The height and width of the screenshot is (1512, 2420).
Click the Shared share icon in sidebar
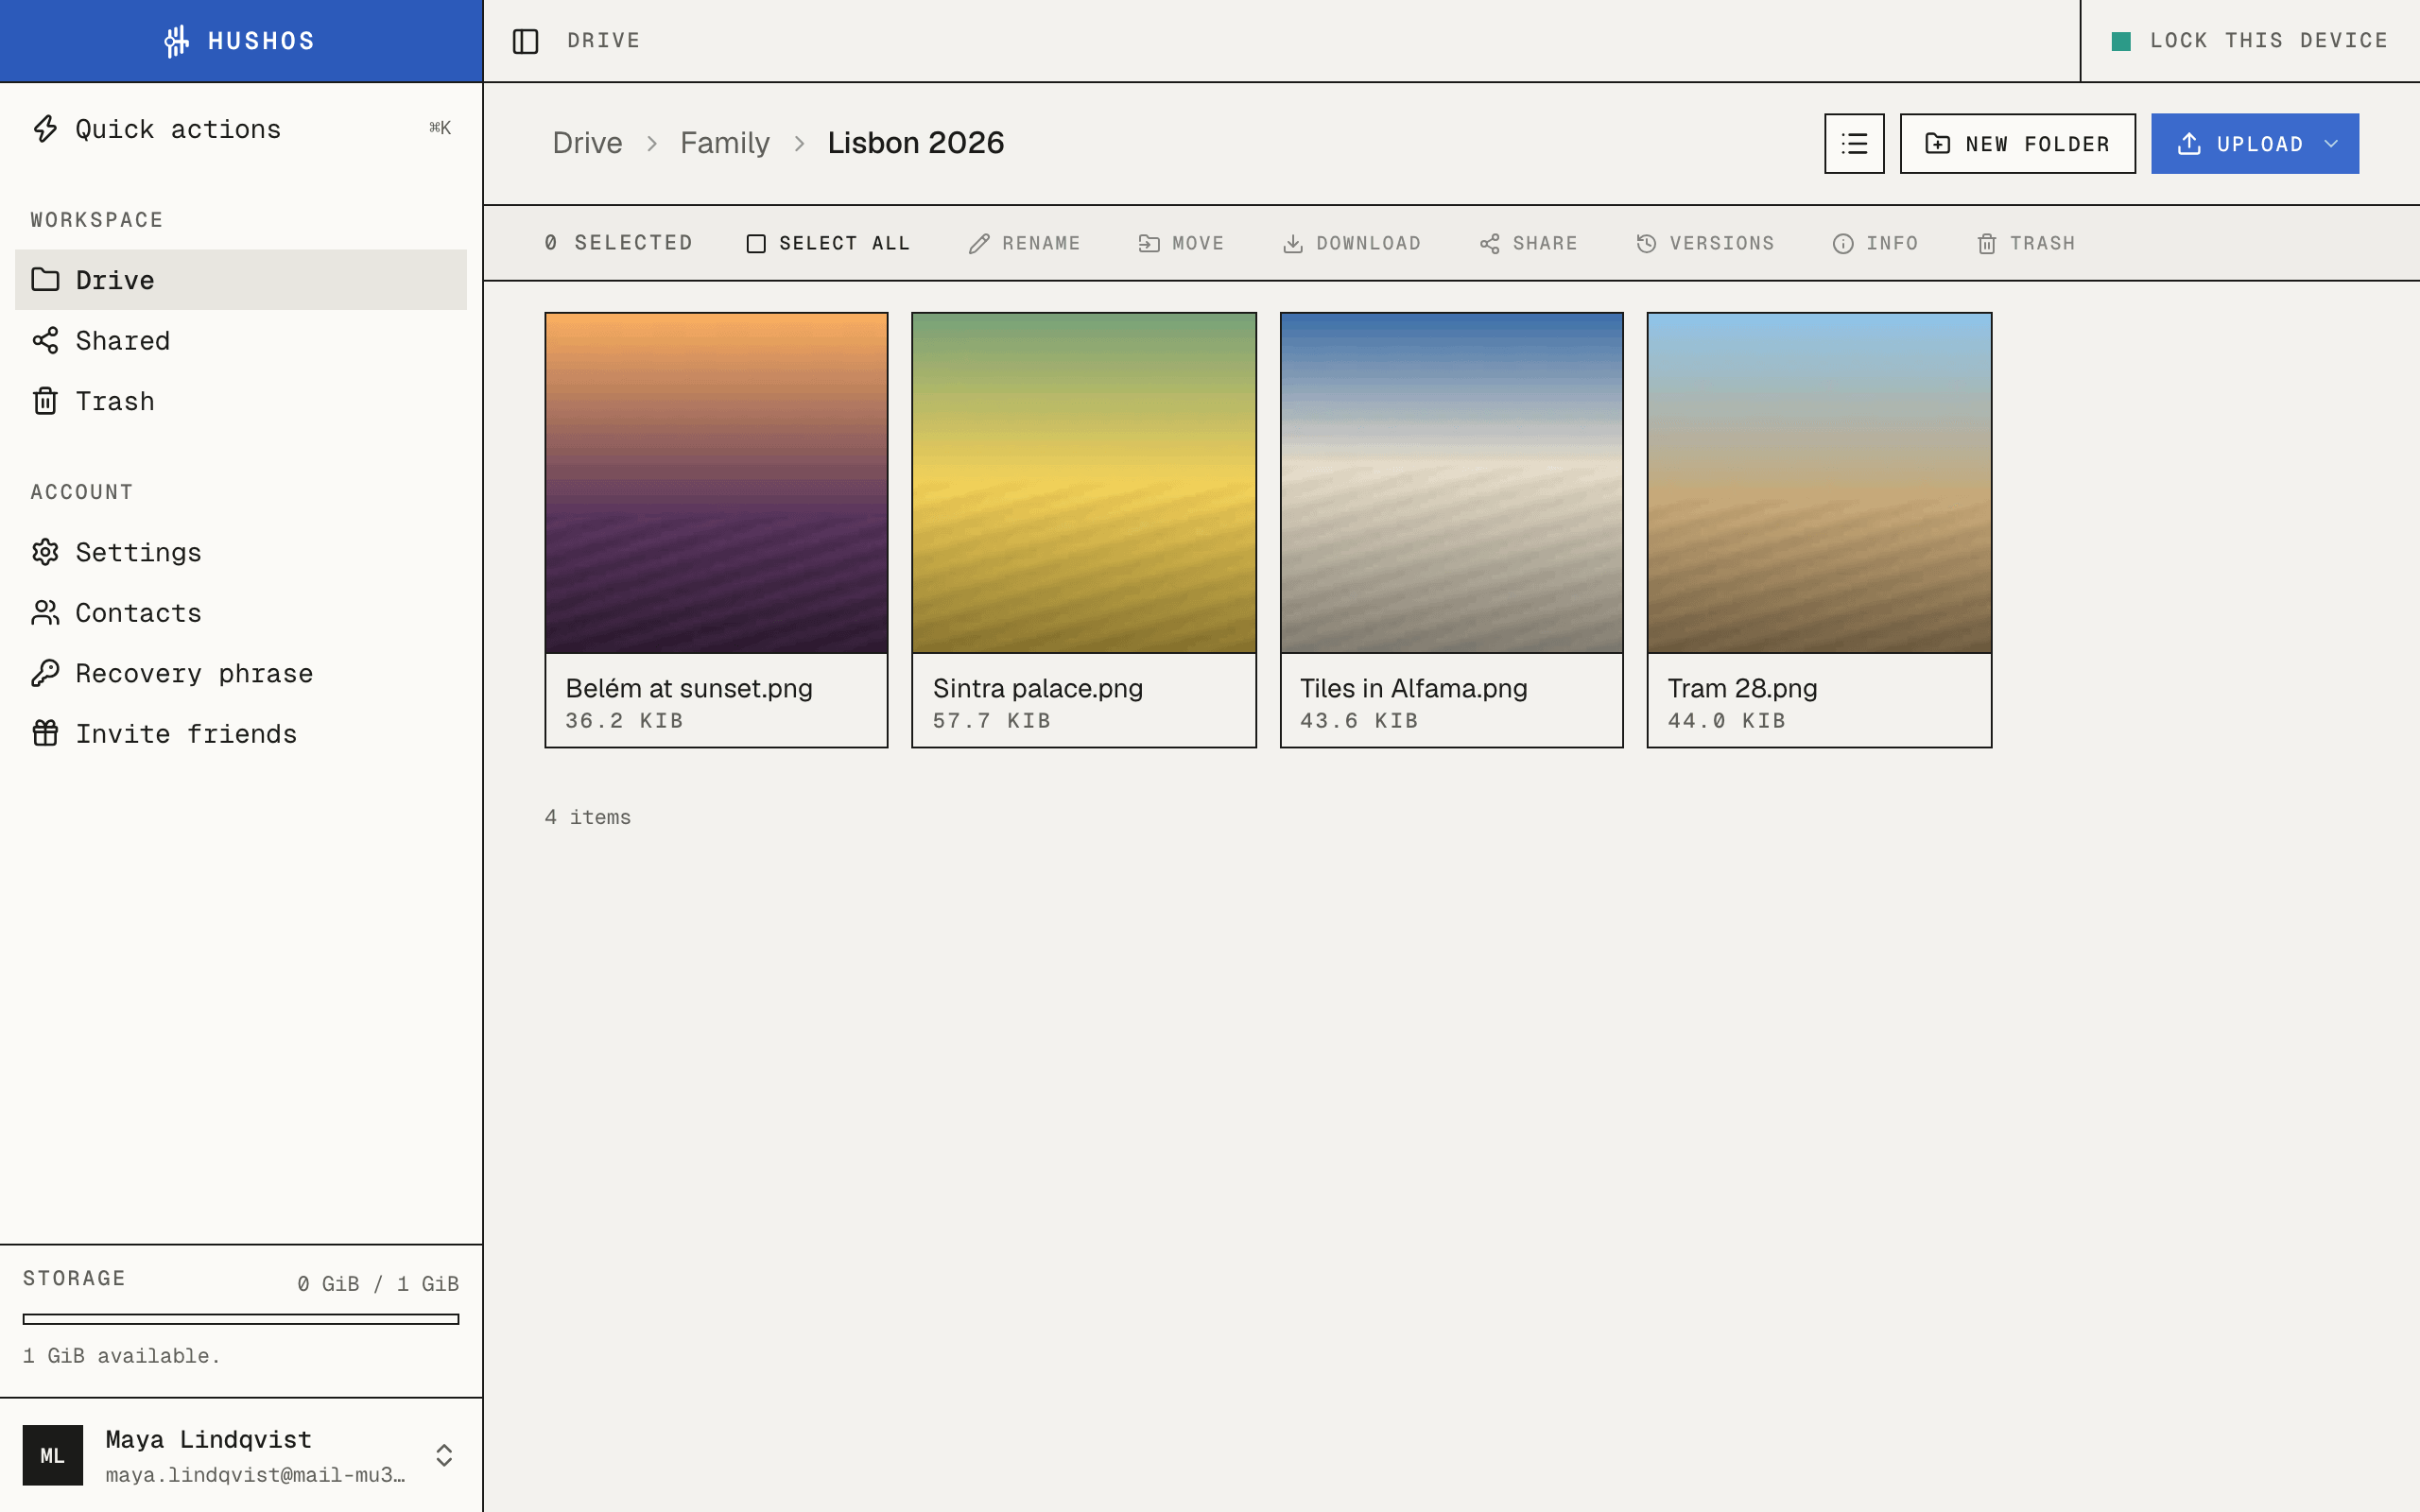[45, 340]
